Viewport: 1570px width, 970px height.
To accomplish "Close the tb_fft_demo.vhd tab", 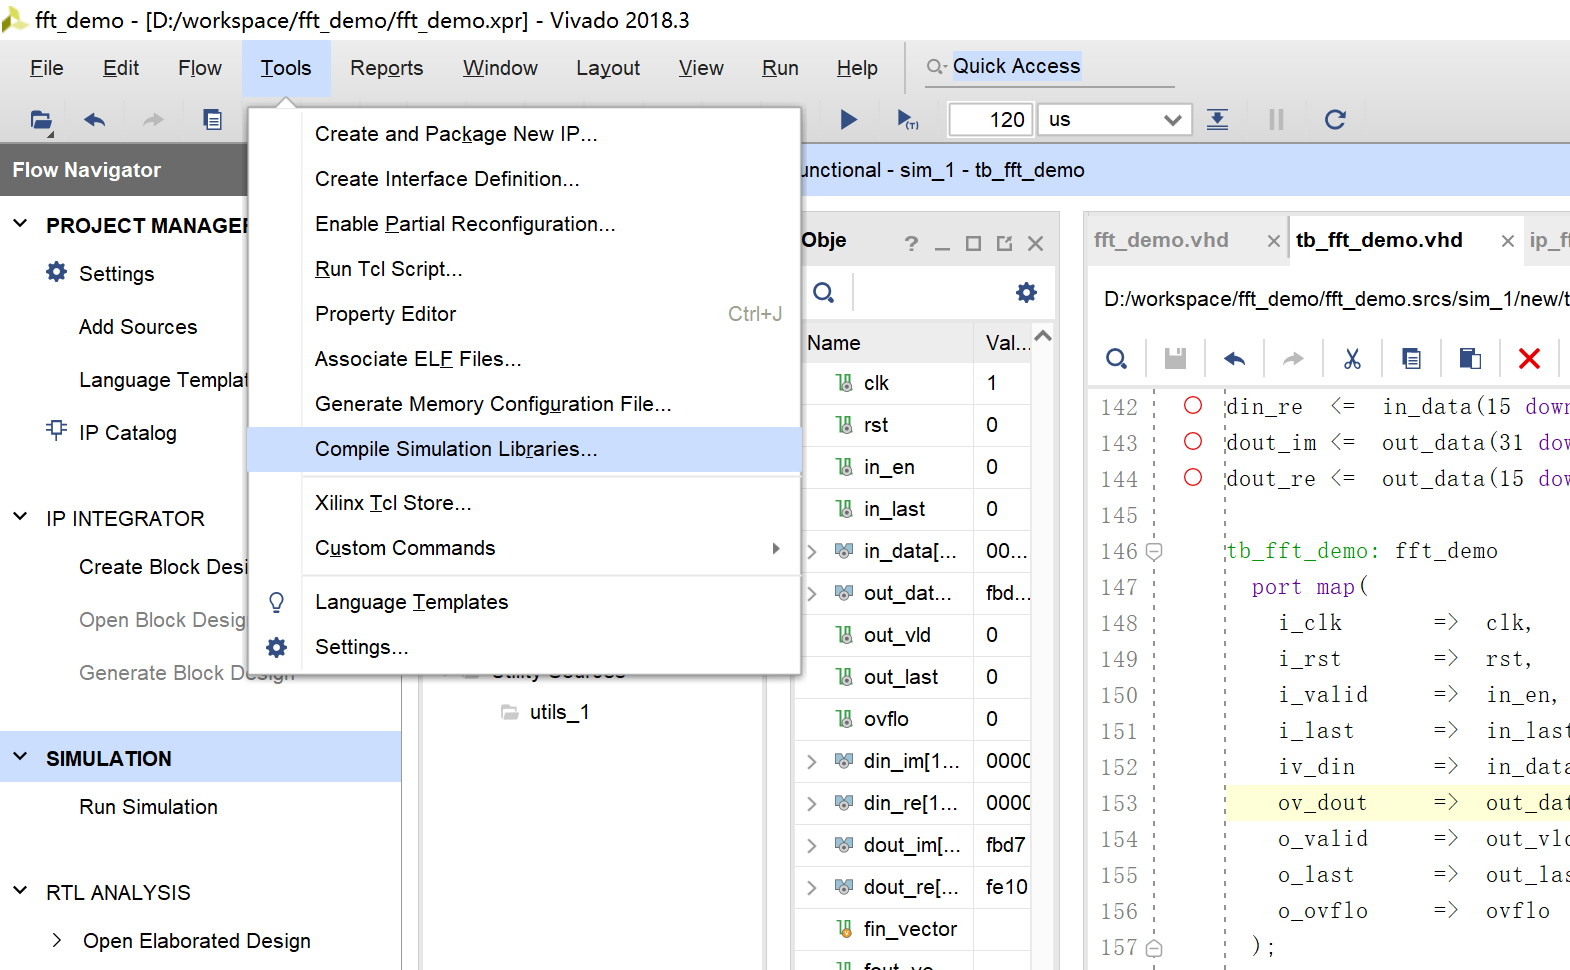I will [x=1508, y=241].
